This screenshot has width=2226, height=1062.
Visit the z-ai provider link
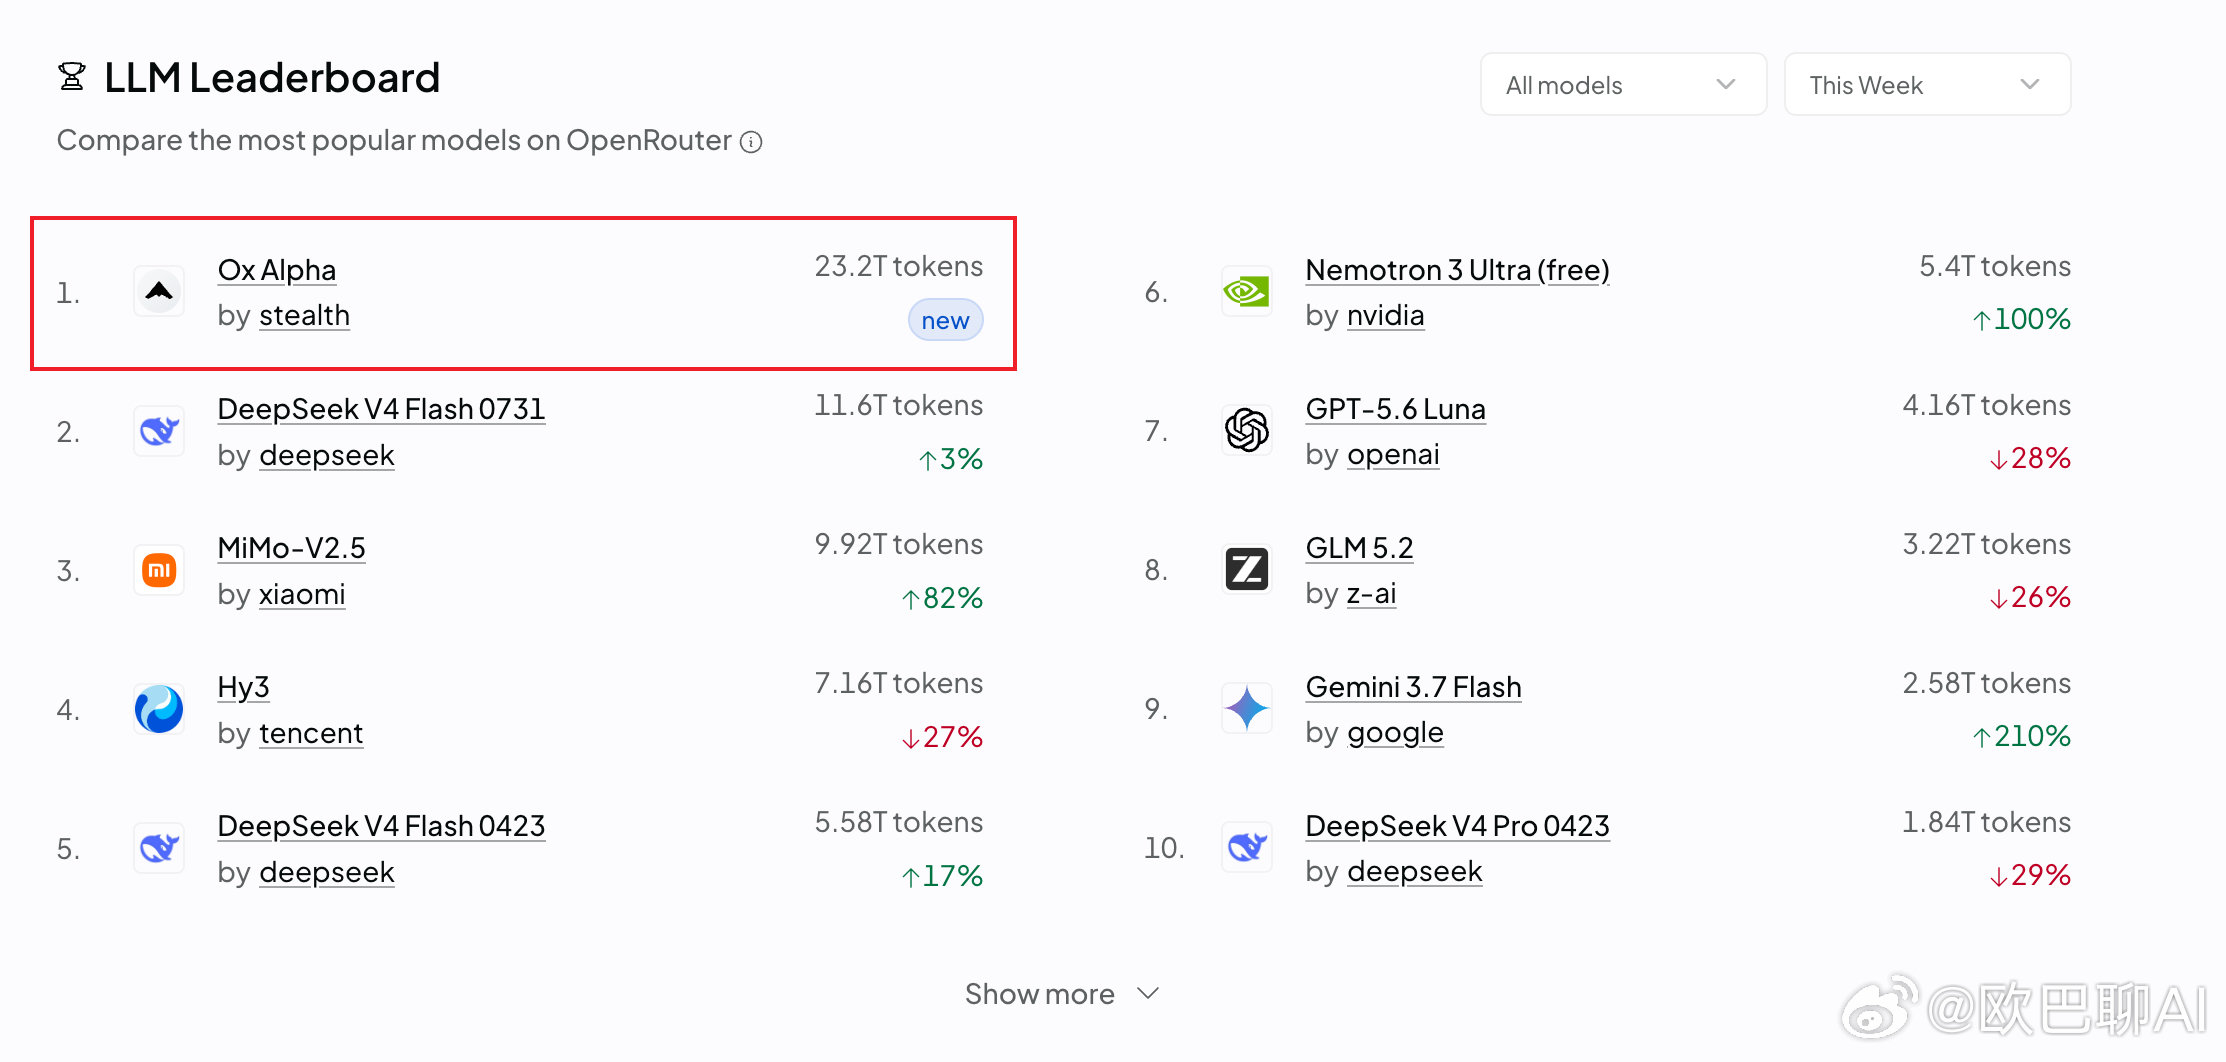click(x=1372, y=594)
